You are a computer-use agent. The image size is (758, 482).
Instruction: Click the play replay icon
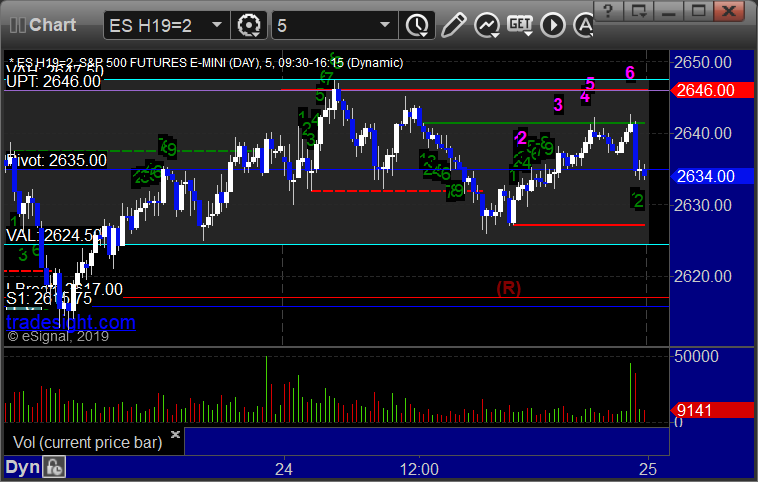(553, 25)
